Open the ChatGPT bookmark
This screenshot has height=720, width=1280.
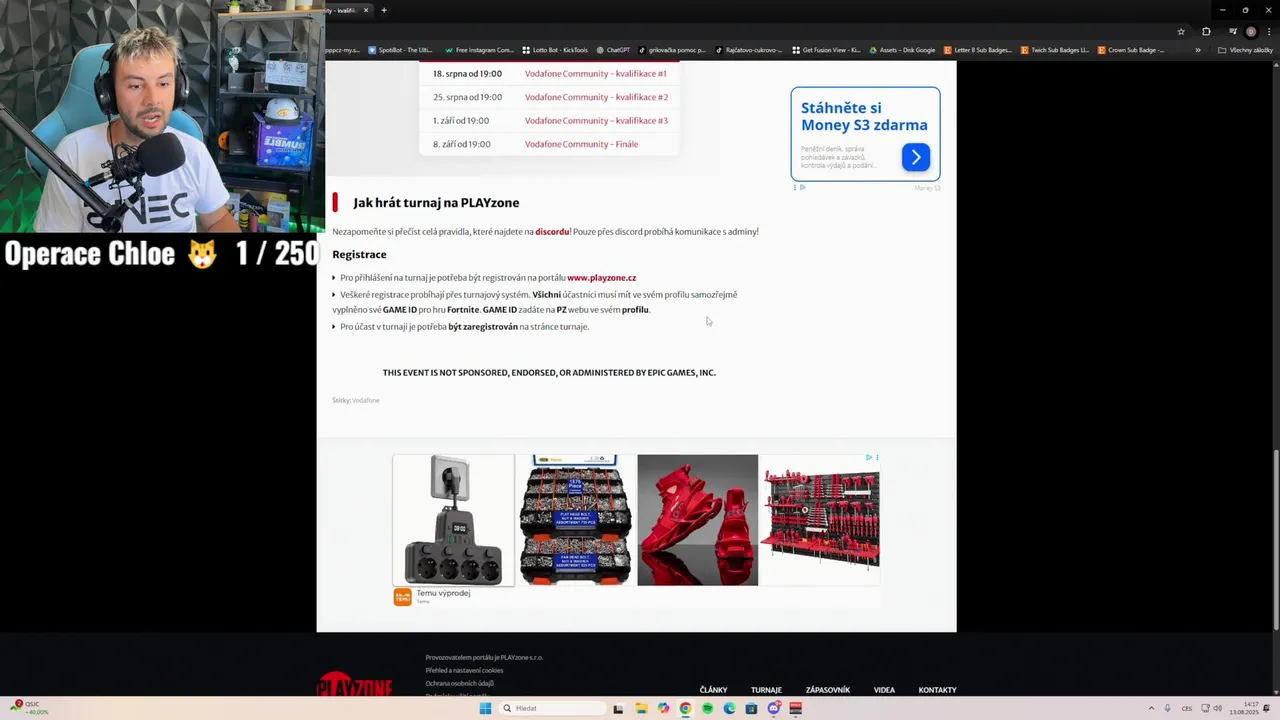tap(613, 50)
